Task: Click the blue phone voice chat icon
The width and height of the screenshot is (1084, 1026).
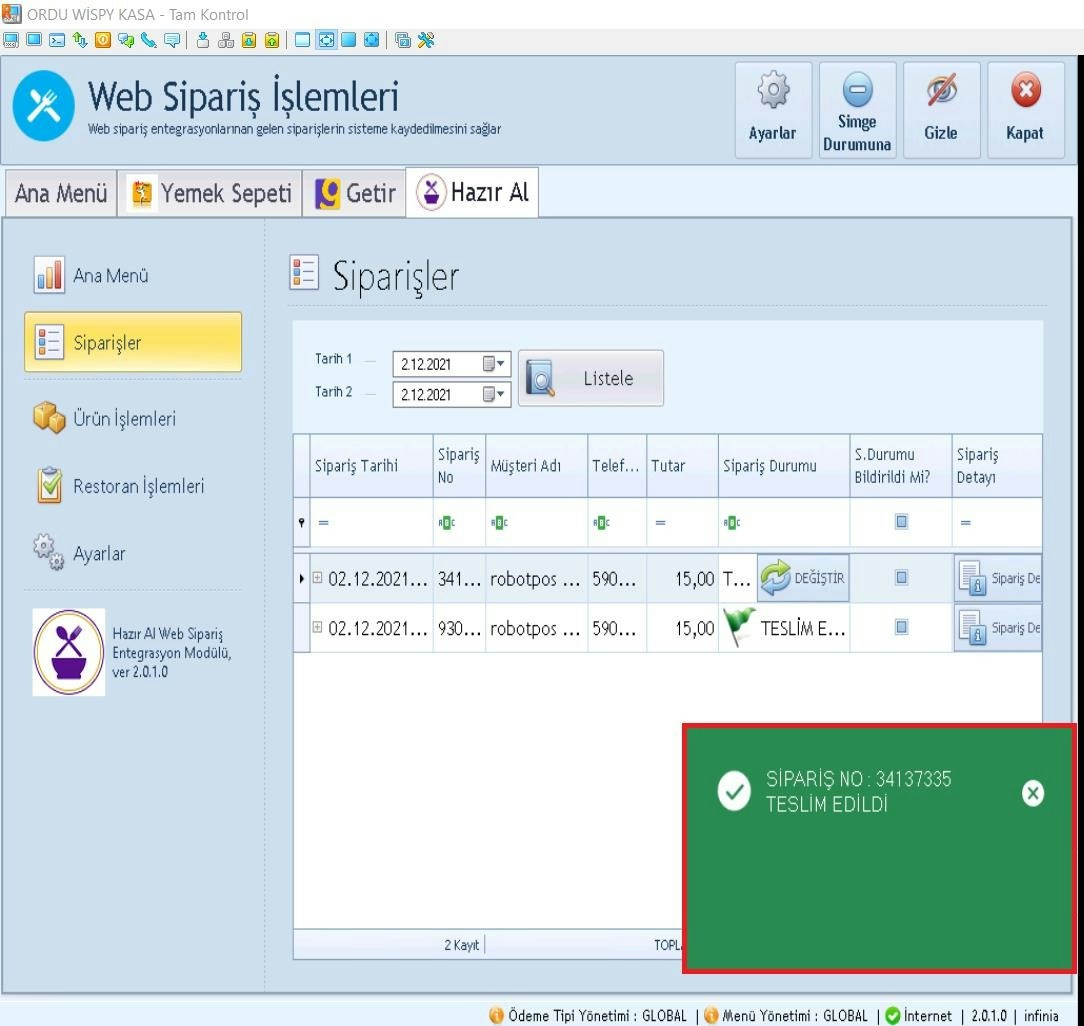Action: 149,40
